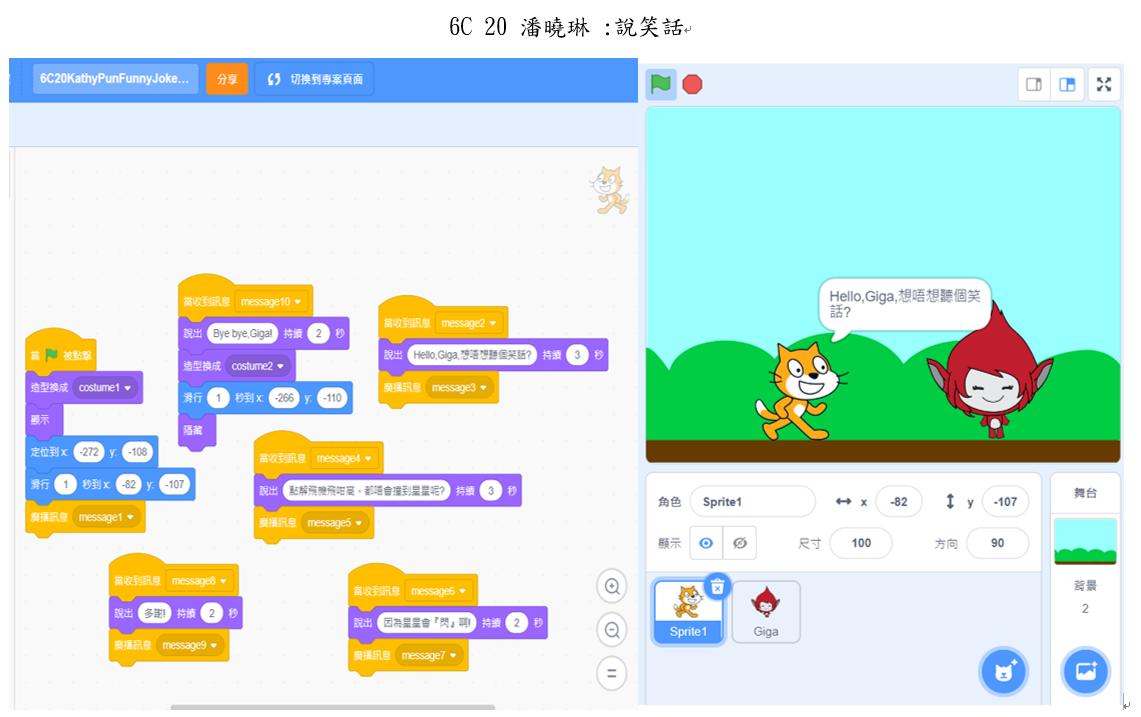Open message7 dropdown in broadcast block
This screenshot has width=1141, height=717.
point(429,655)
